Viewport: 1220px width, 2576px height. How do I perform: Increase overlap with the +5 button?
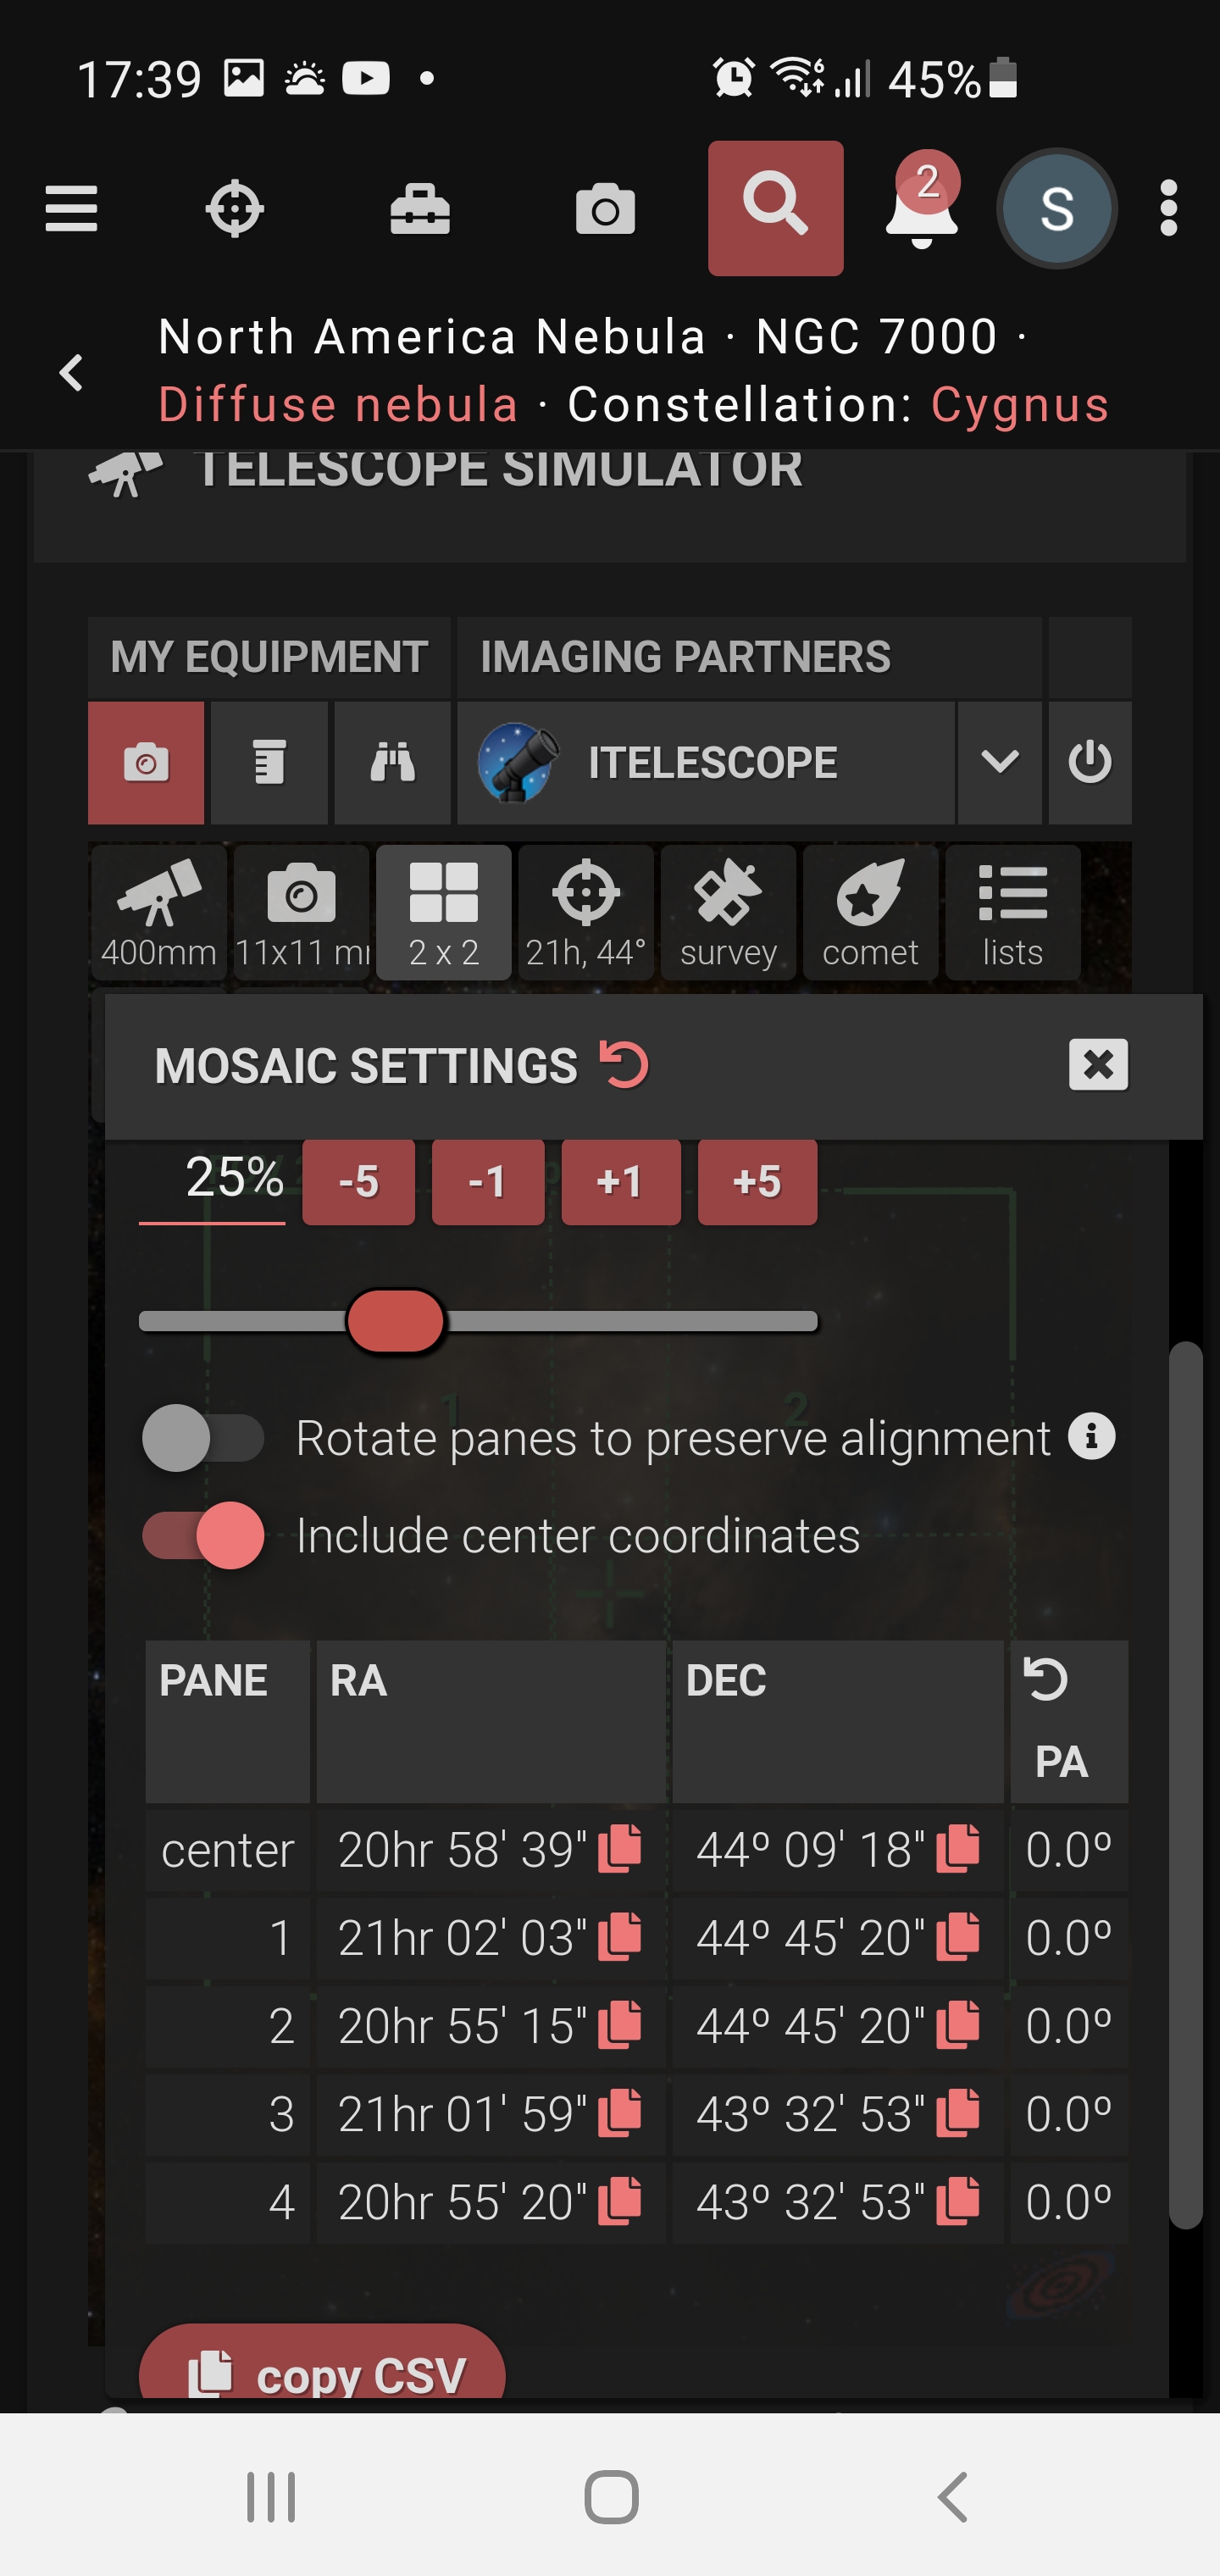point(756,1181)
